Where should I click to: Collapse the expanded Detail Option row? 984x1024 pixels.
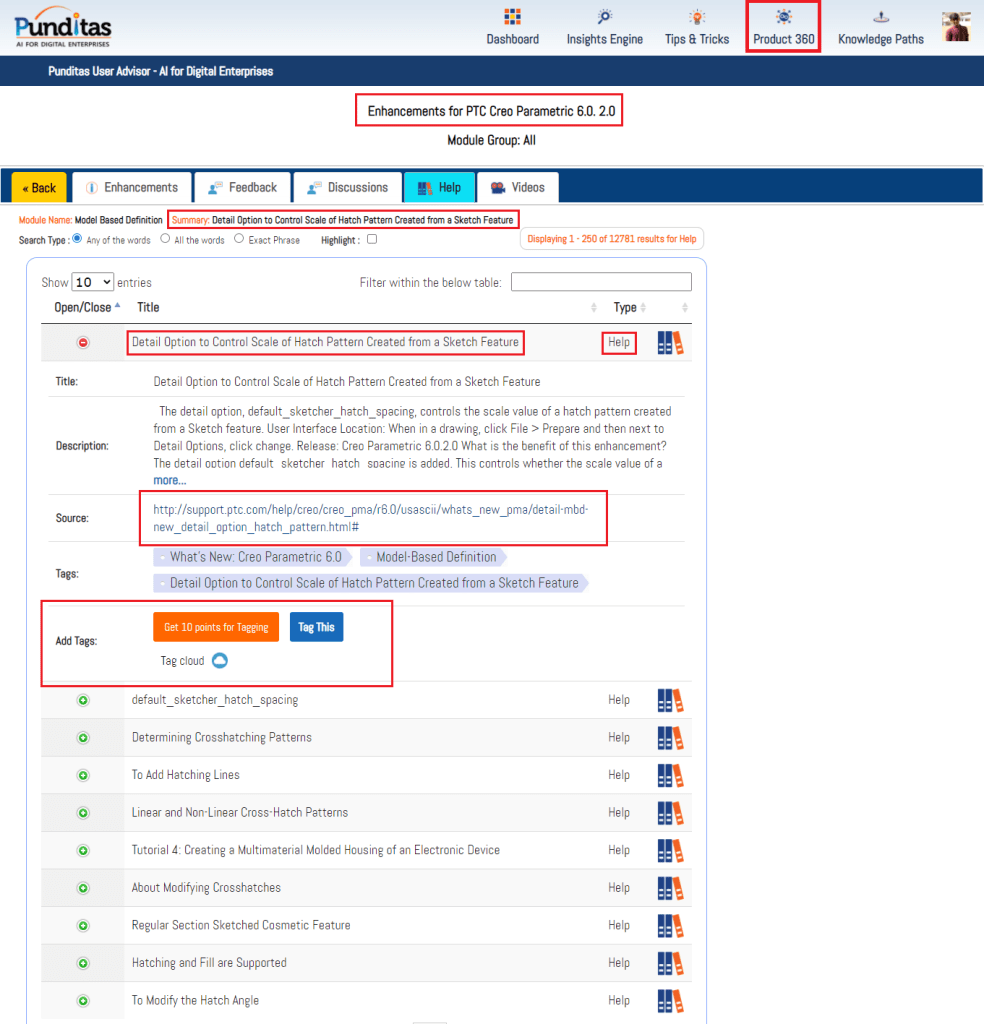(x=83, y=342)
